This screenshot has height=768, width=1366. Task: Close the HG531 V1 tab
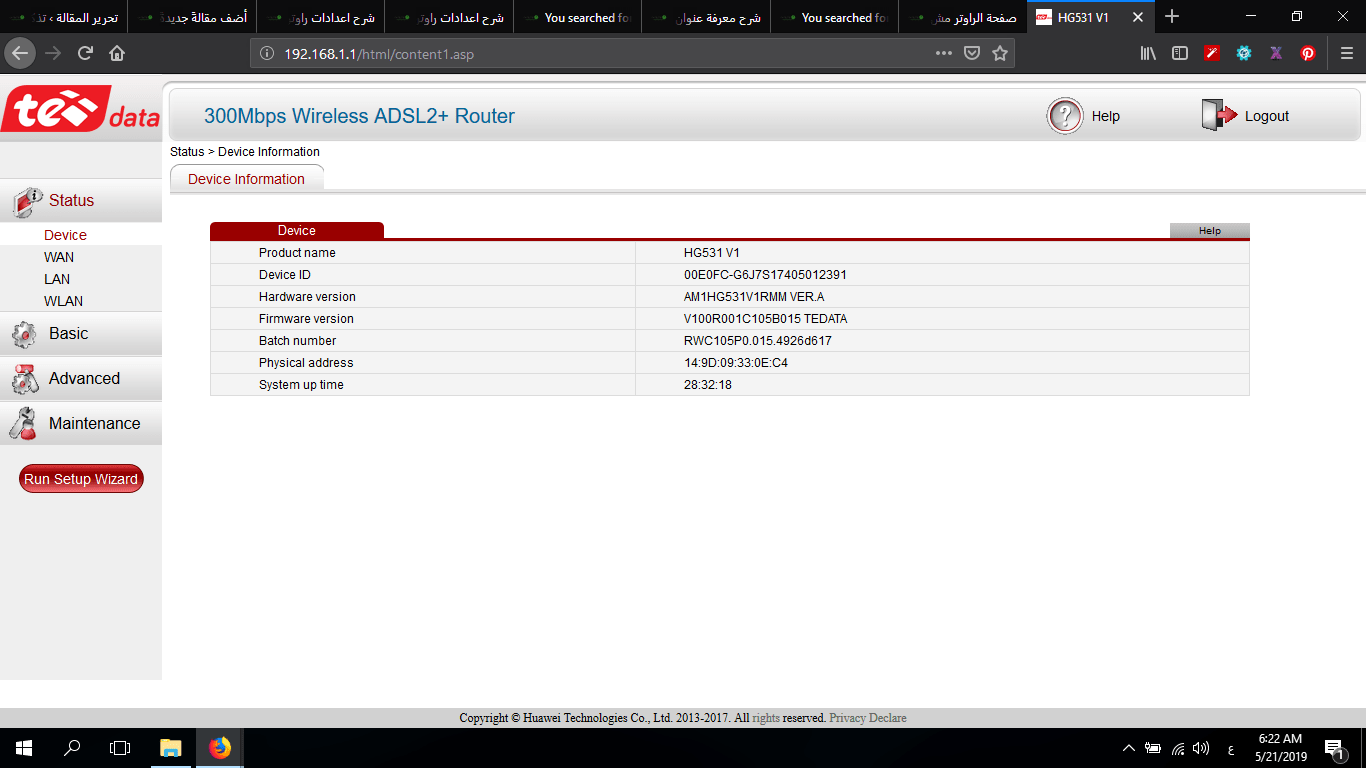coord(1137,17)
